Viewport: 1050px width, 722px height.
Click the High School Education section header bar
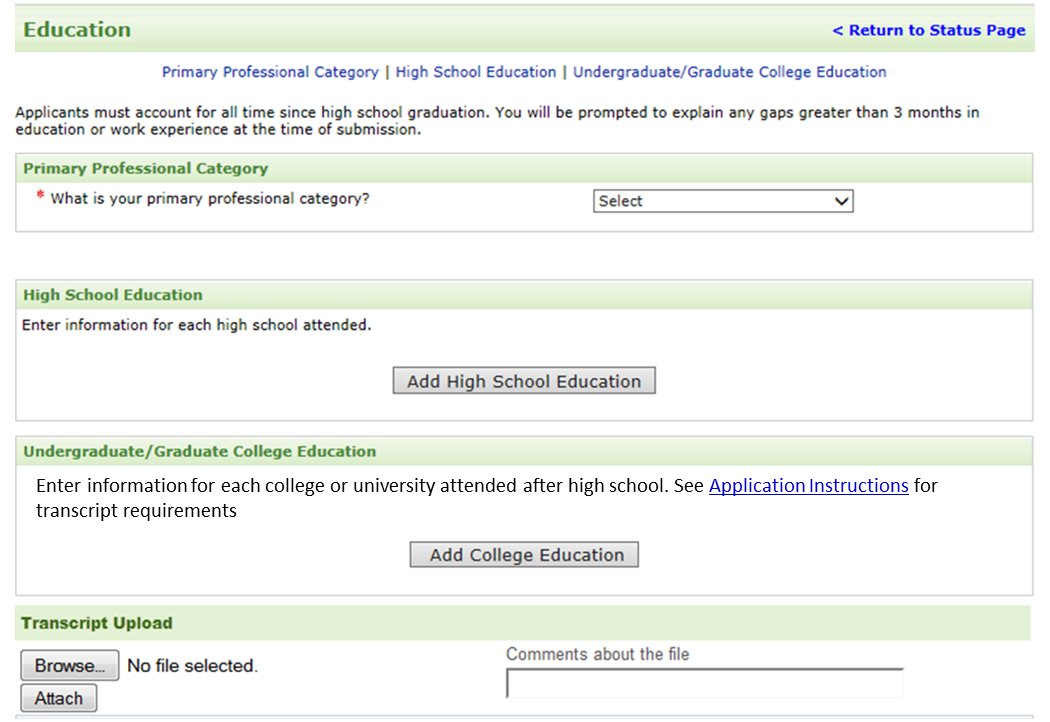click(112, 295)
